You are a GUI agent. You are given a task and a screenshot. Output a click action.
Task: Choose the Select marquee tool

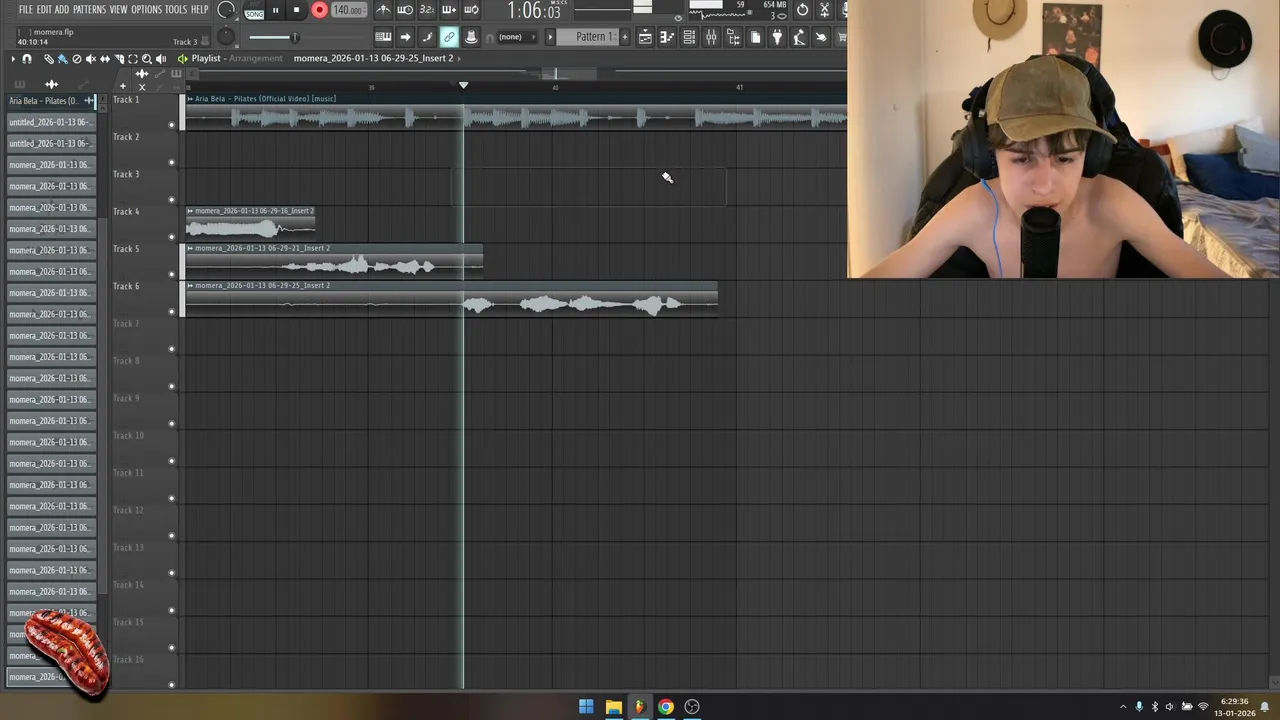(x=133, y=59)
